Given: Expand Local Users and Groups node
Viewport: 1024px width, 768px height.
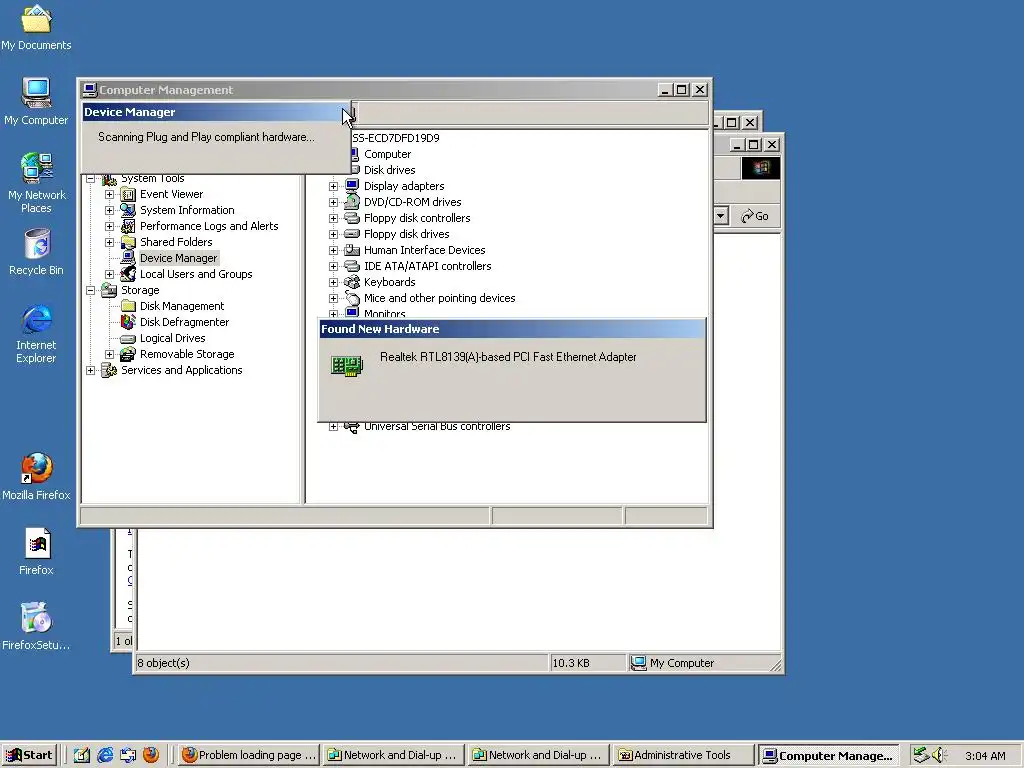Looking at the screenshot, I should click(110, 274).
